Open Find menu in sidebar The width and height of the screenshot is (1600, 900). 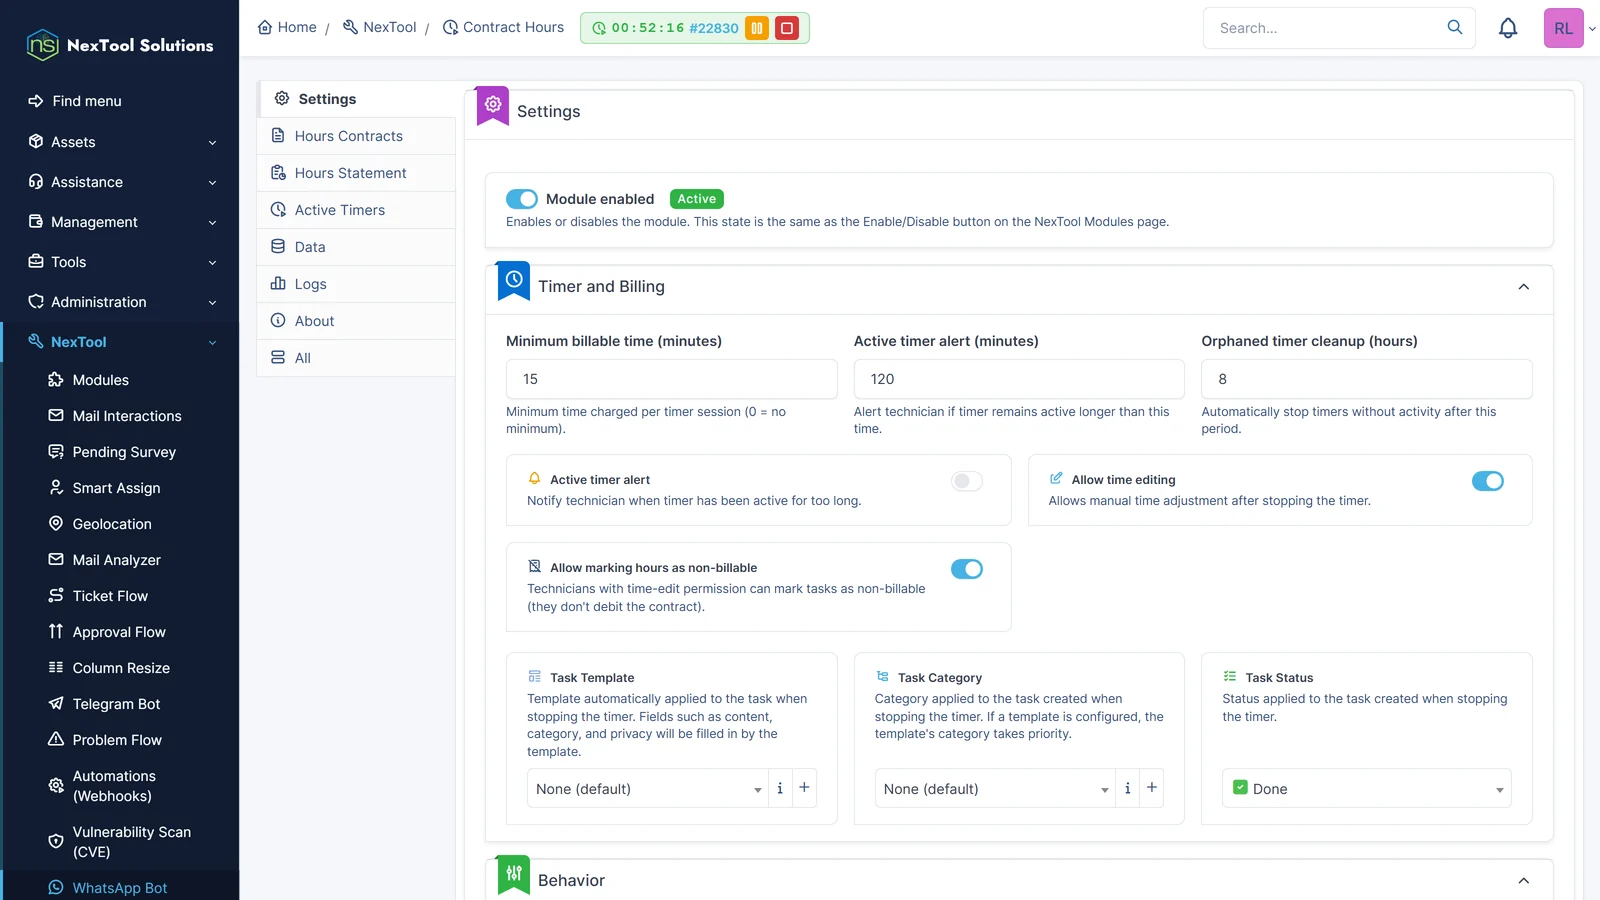tap(75, 101)
